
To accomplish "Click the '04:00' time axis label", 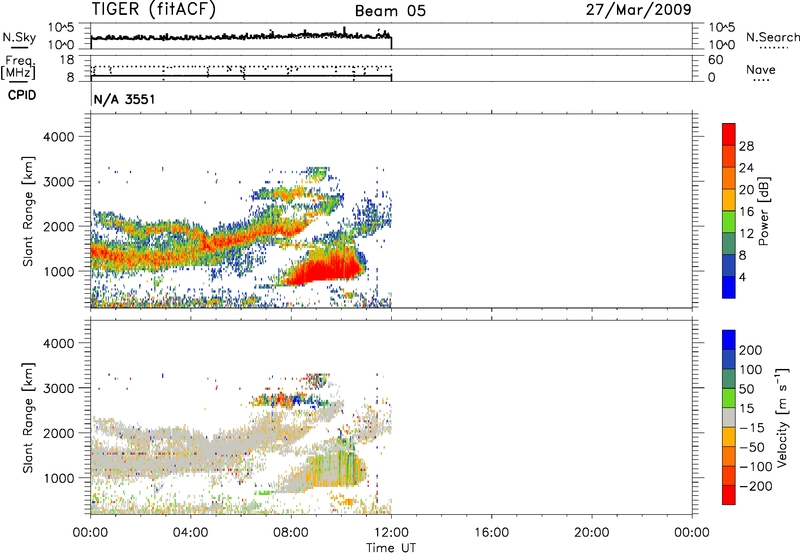I will coord(191,533).
